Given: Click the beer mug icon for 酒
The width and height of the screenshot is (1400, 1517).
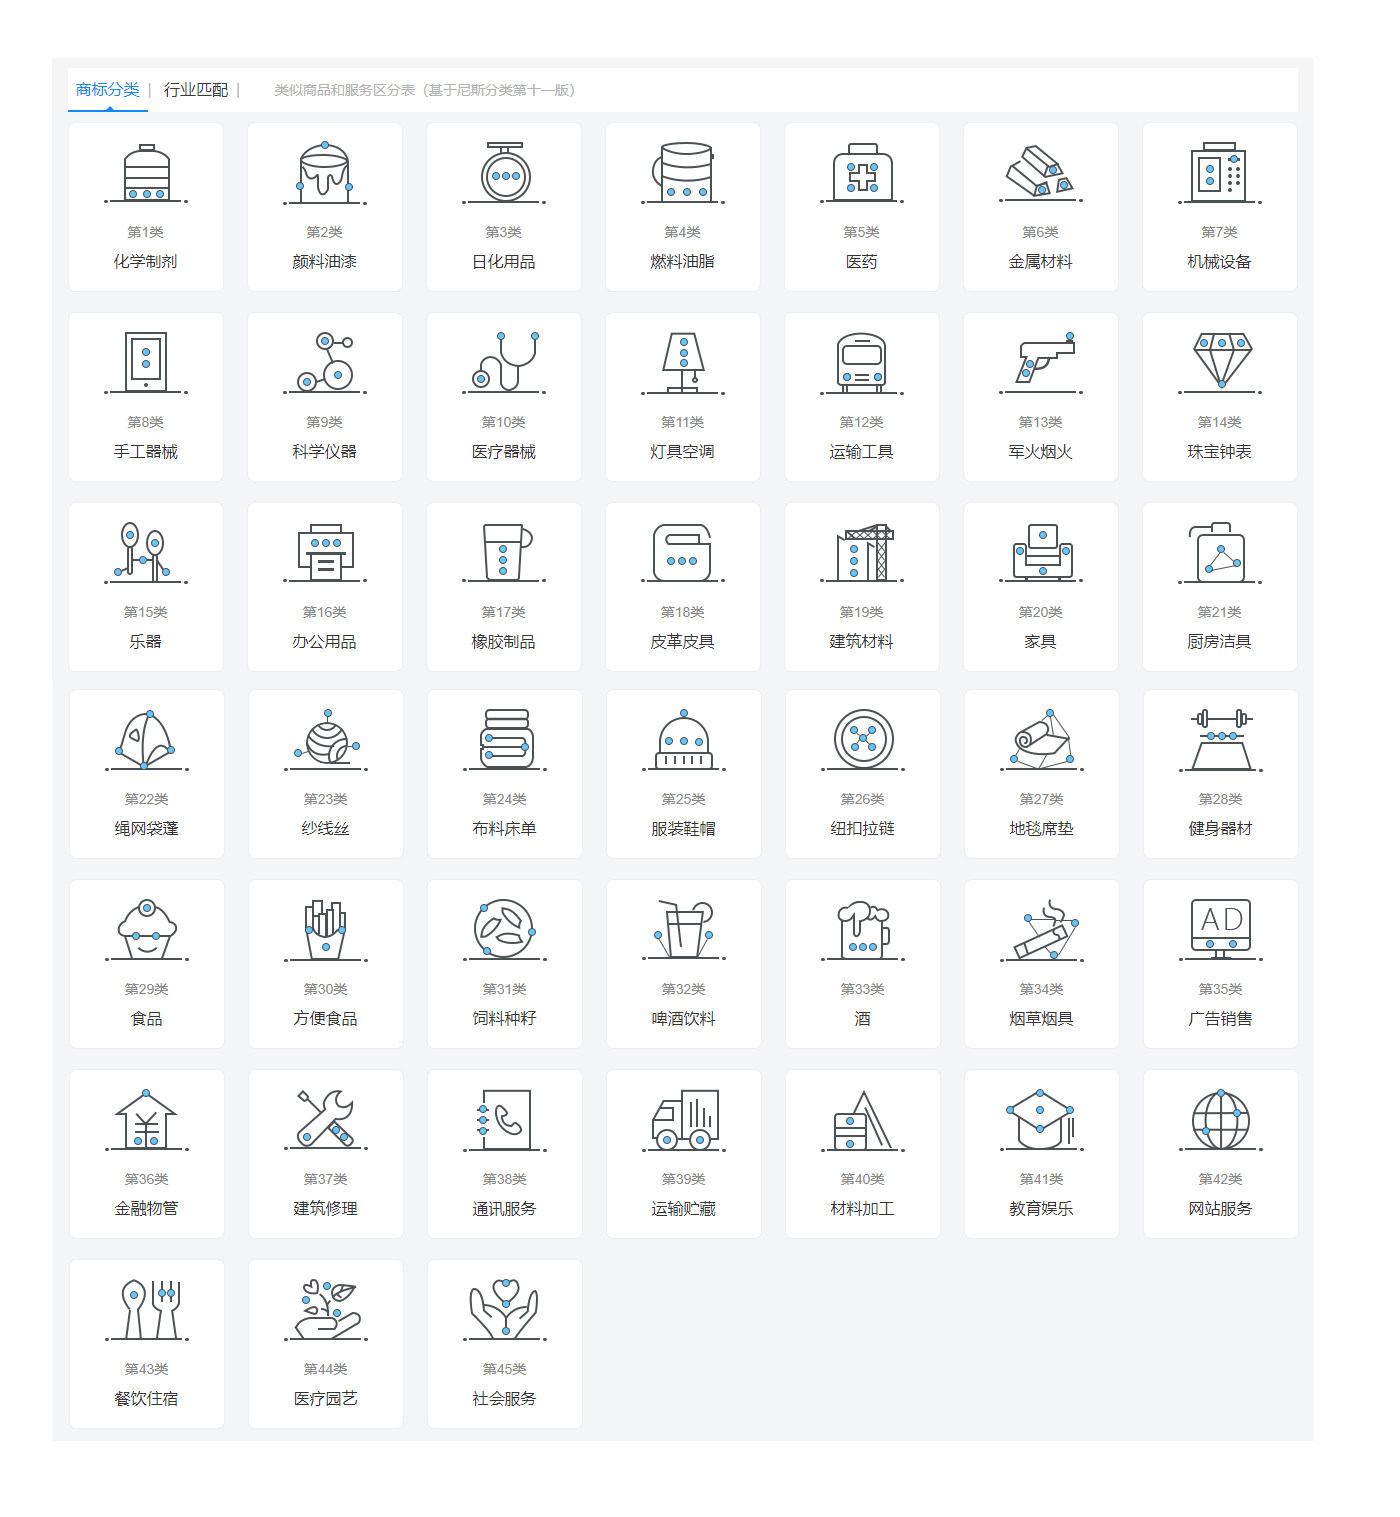Looking at the screenshot, I should [x=862, y=930].
